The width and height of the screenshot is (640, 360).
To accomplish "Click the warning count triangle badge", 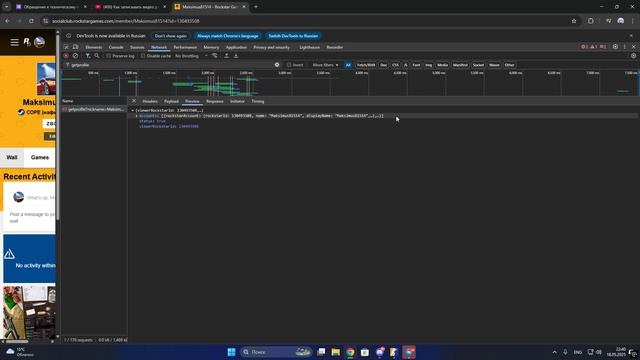I will pos(594,47).
